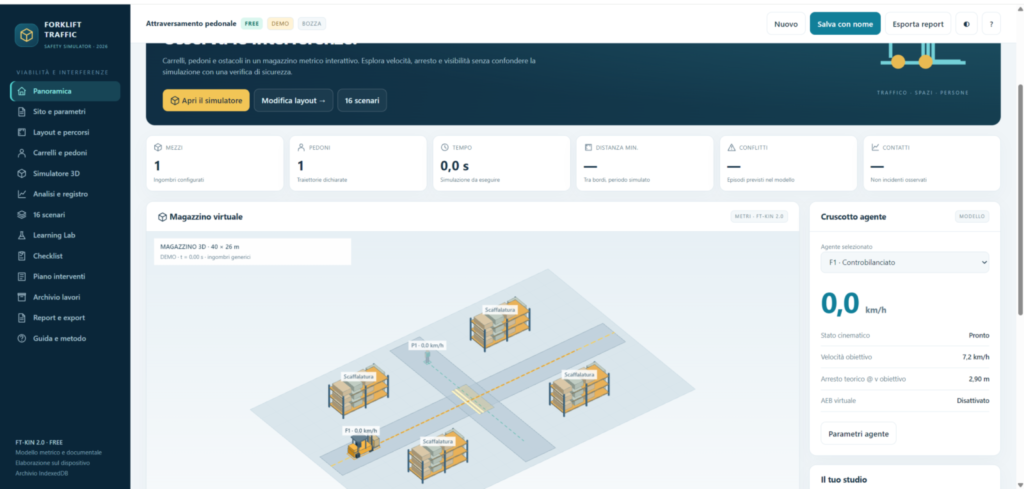The height and width of the screenshot is (489, 1024).
Task: Click Salva con nome button
Action: click(x=845, y=24)
